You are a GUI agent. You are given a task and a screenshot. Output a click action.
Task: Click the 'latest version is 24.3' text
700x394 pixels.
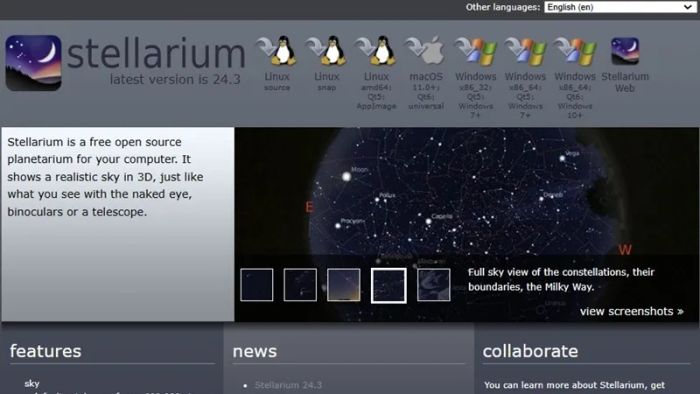coord(175,79)
